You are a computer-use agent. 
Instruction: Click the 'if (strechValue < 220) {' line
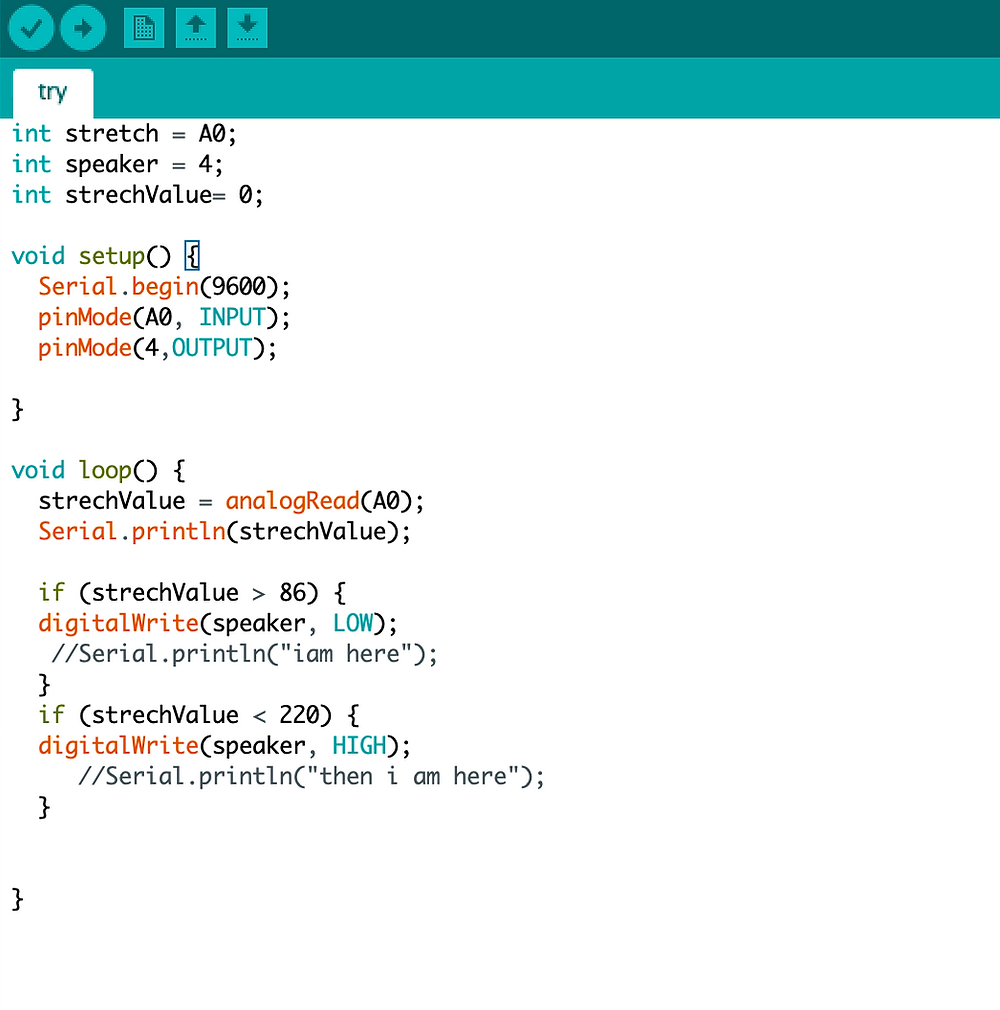[198, 715]
